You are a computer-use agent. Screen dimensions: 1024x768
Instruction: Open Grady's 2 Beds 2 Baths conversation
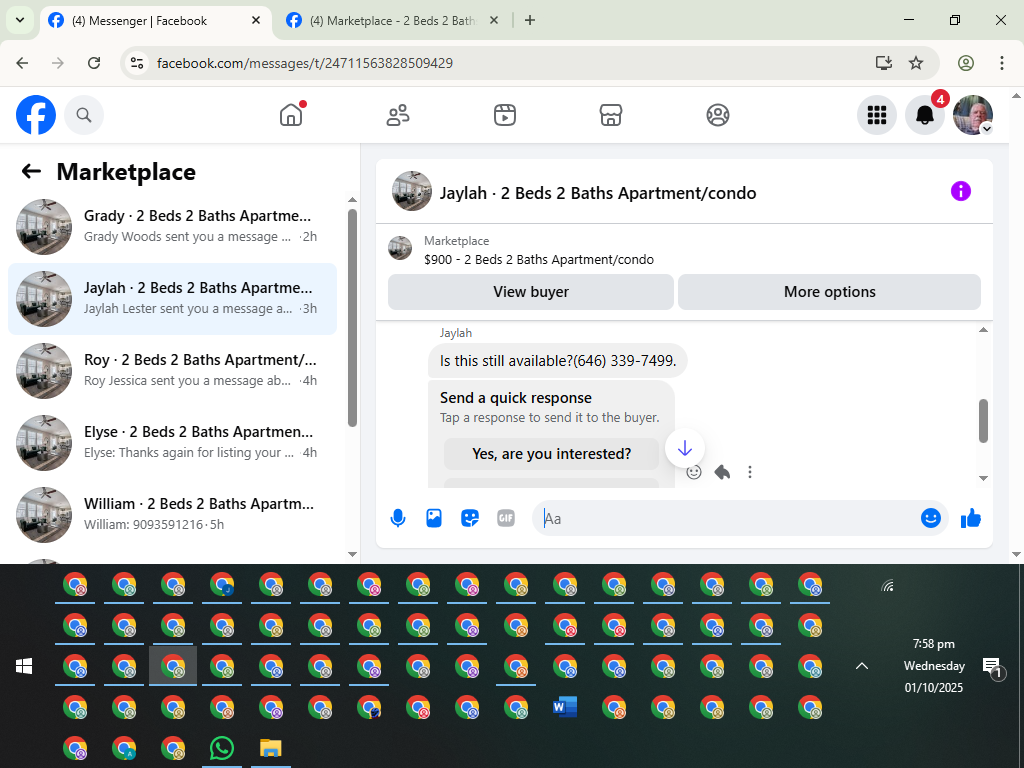click(172, 226)
